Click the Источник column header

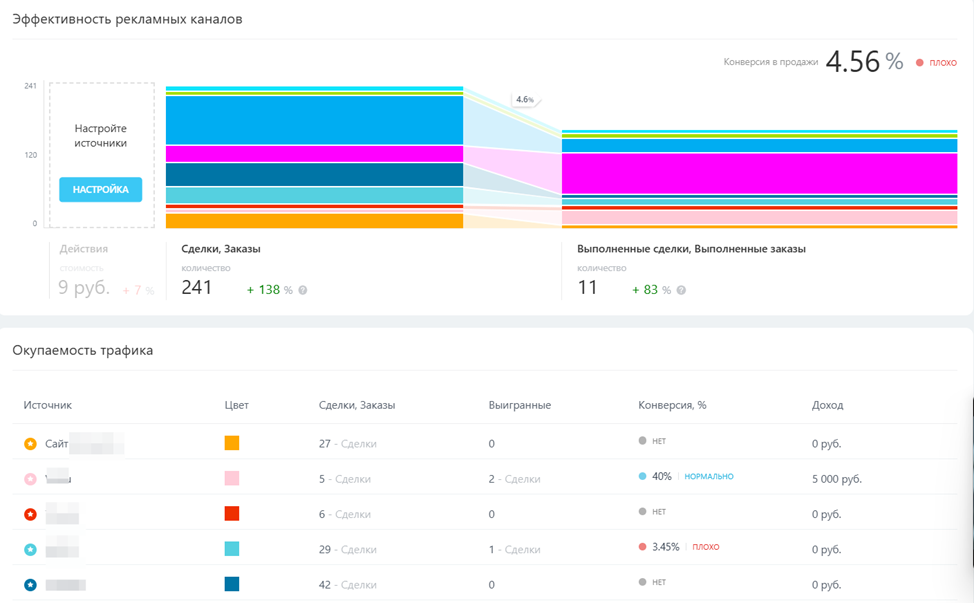48,405
